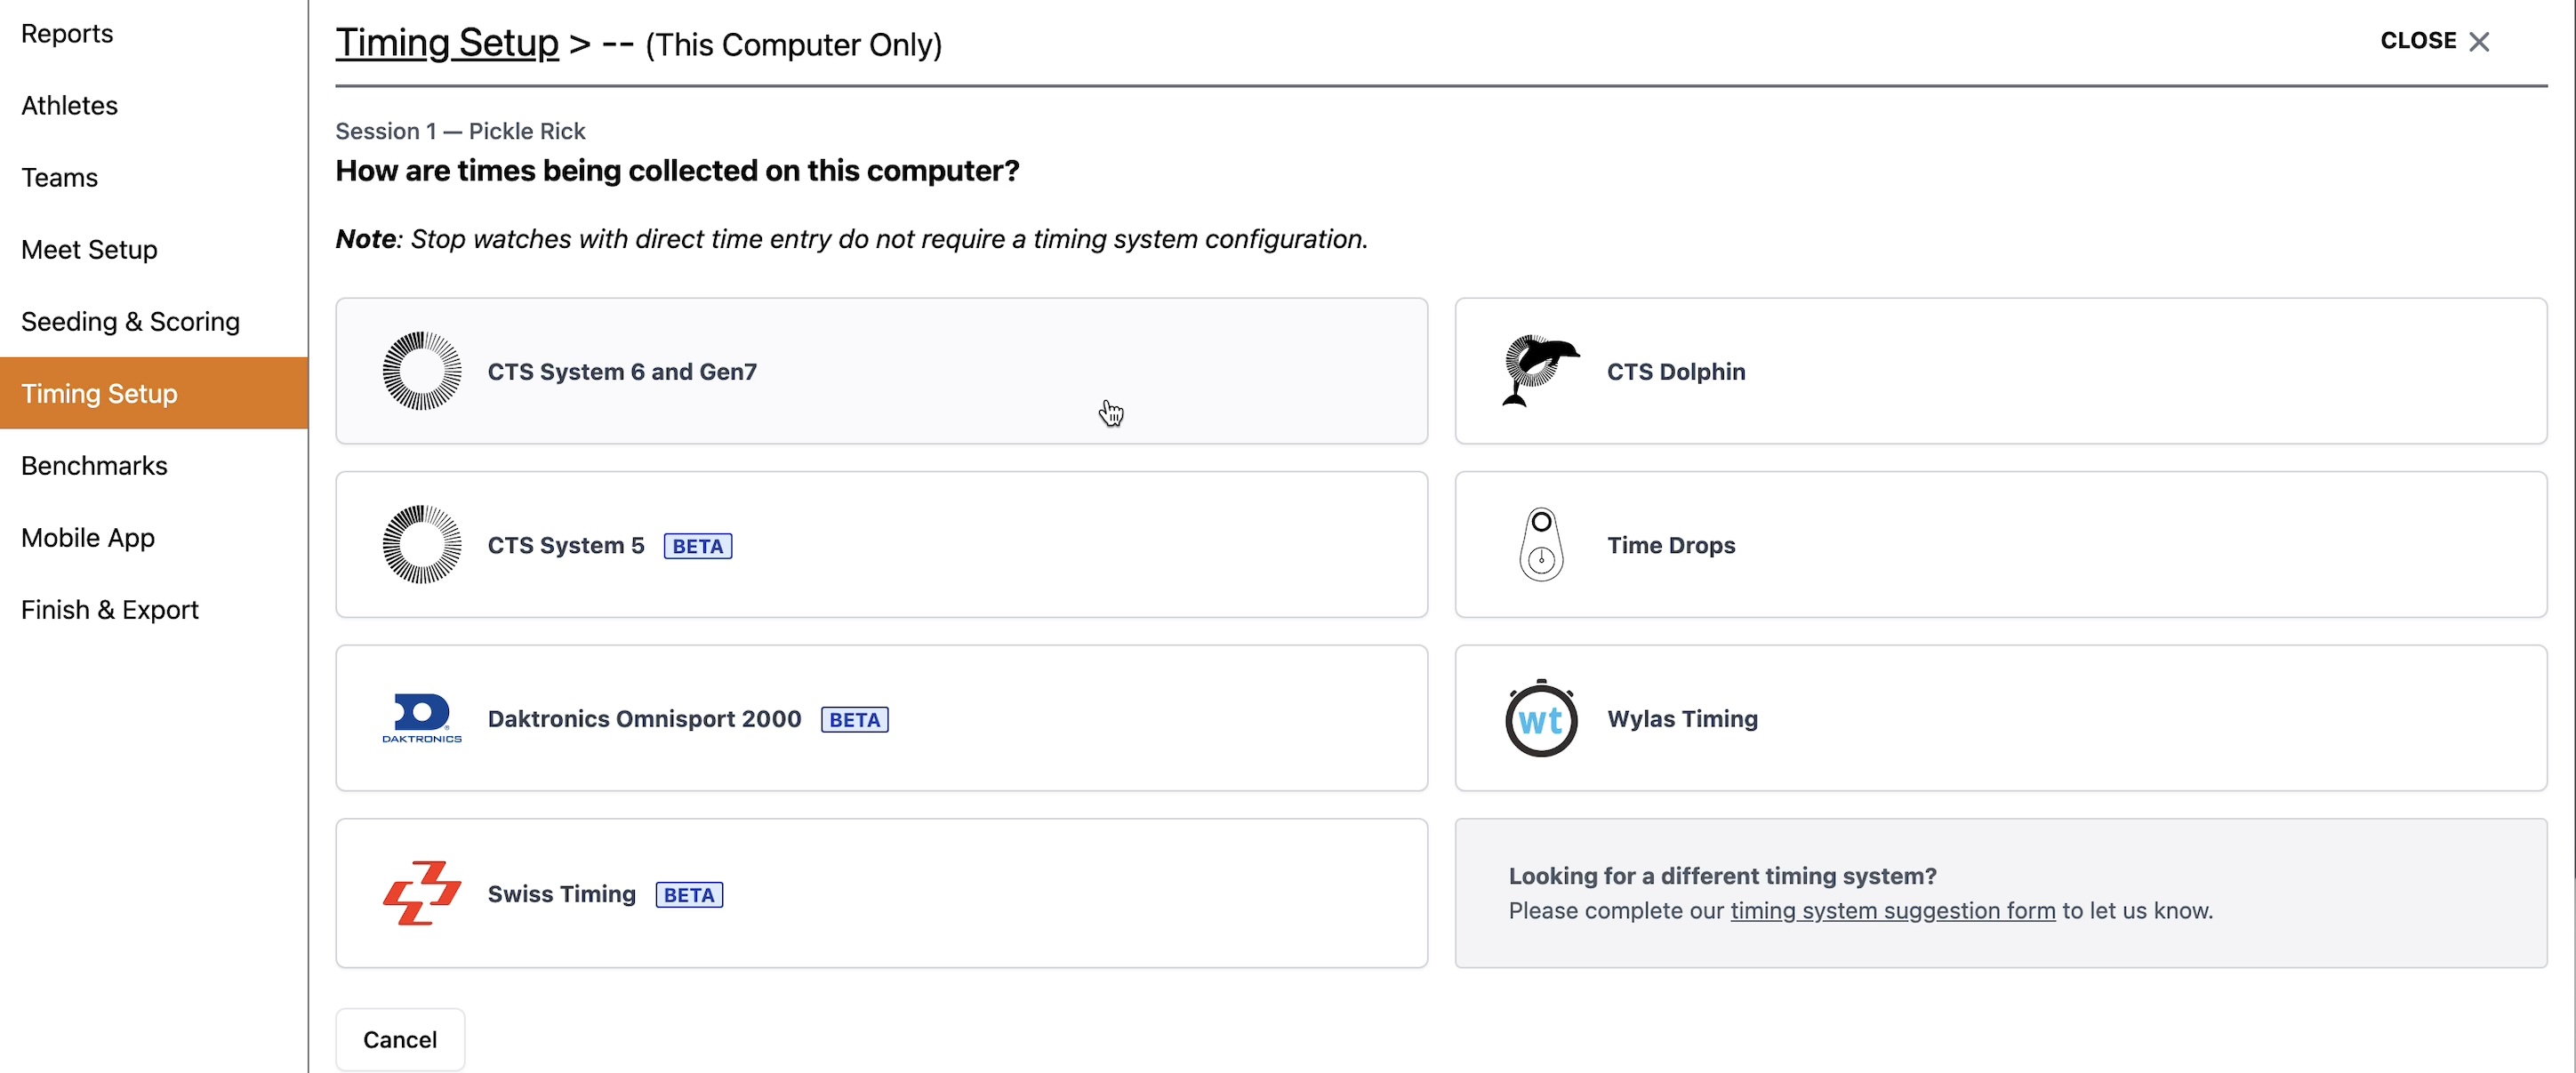
Task: Click the Time Drops device icon
Action: (1541, 545)
